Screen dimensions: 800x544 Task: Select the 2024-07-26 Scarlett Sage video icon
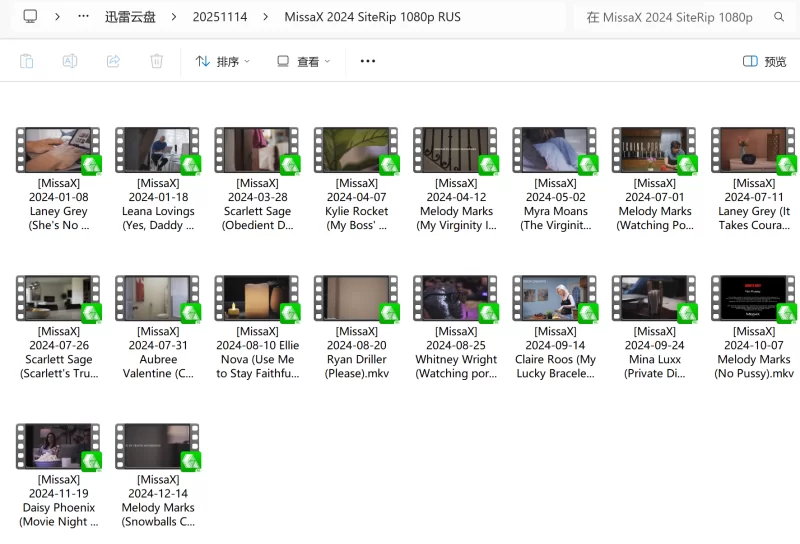pyautogui.click(x=58, y=299)
